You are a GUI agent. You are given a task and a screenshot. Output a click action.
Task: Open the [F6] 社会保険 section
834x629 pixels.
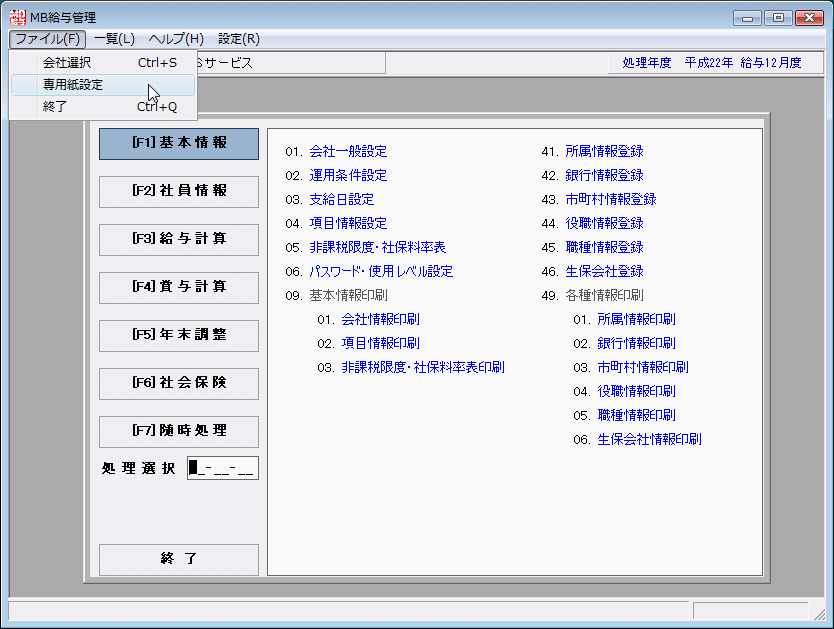click(x=179, y=383)
